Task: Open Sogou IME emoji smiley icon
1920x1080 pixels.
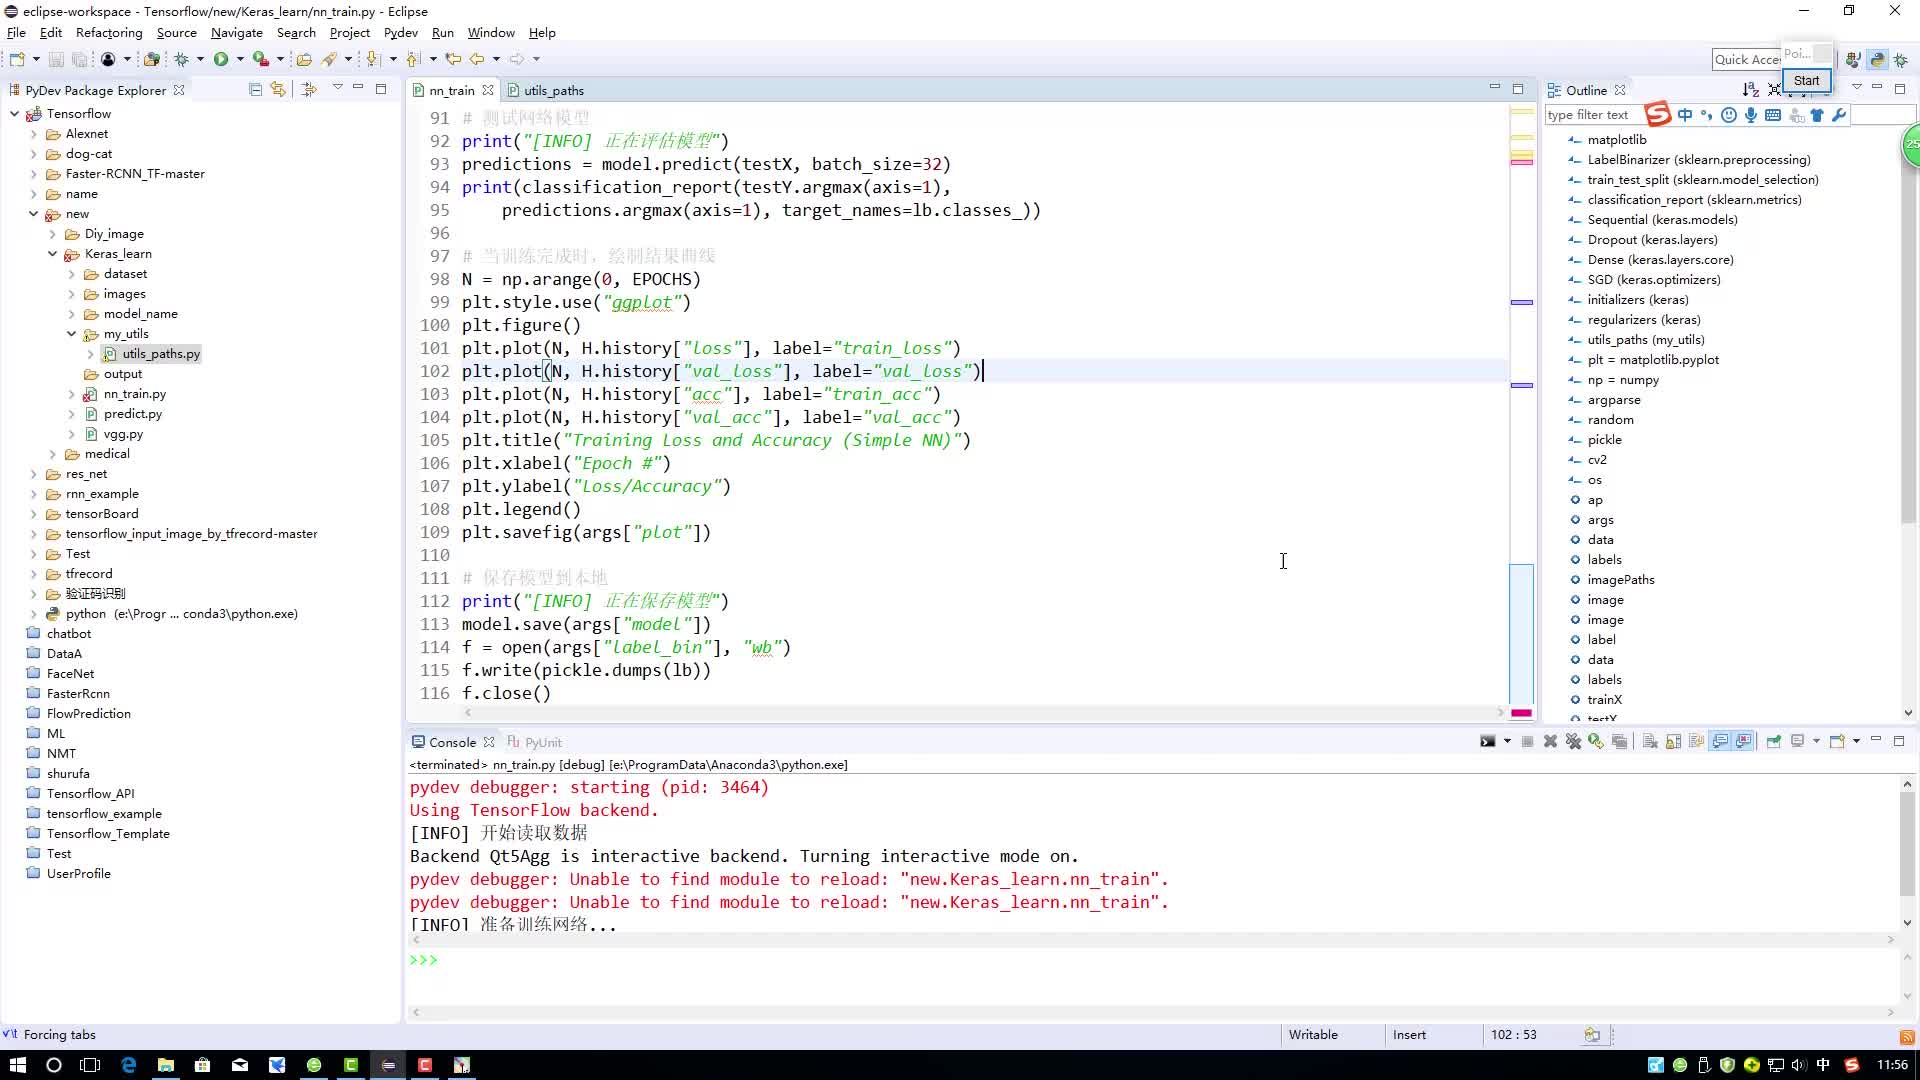Action: [x=1729, y=115]
